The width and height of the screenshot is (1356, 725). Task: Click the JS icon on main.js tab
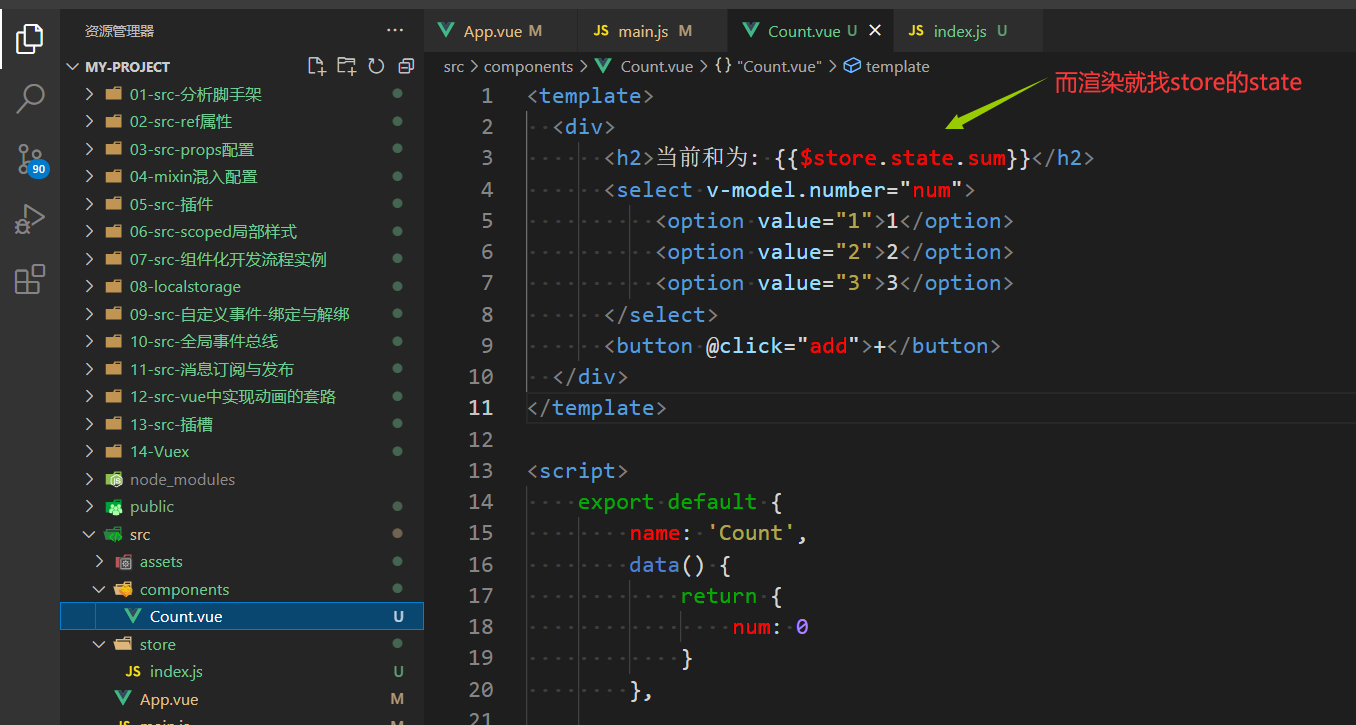coord(601,31)
